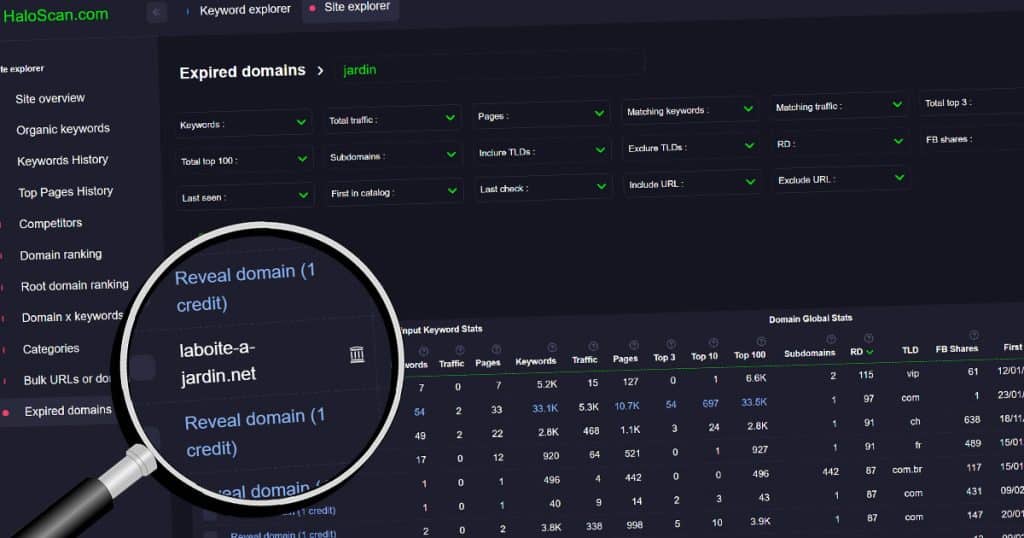Select the 115 RD cell
The image size is (1024, 538).
tap(866, 375)
